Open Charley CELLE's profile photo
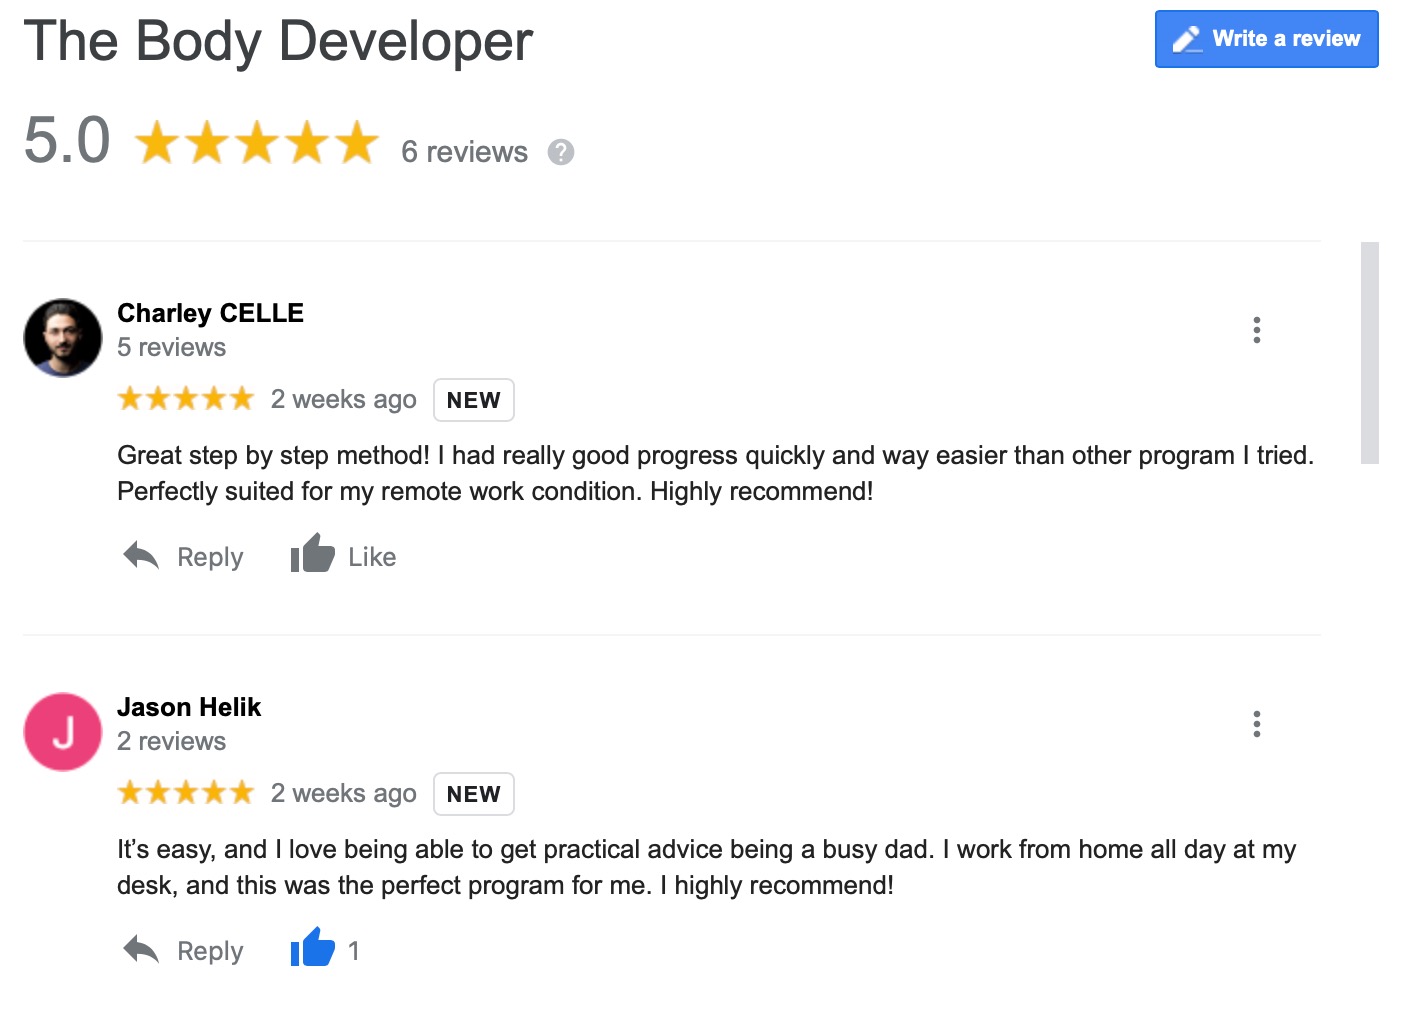The width and height of the screenshot is (1418, 1028). click(63, 338)
